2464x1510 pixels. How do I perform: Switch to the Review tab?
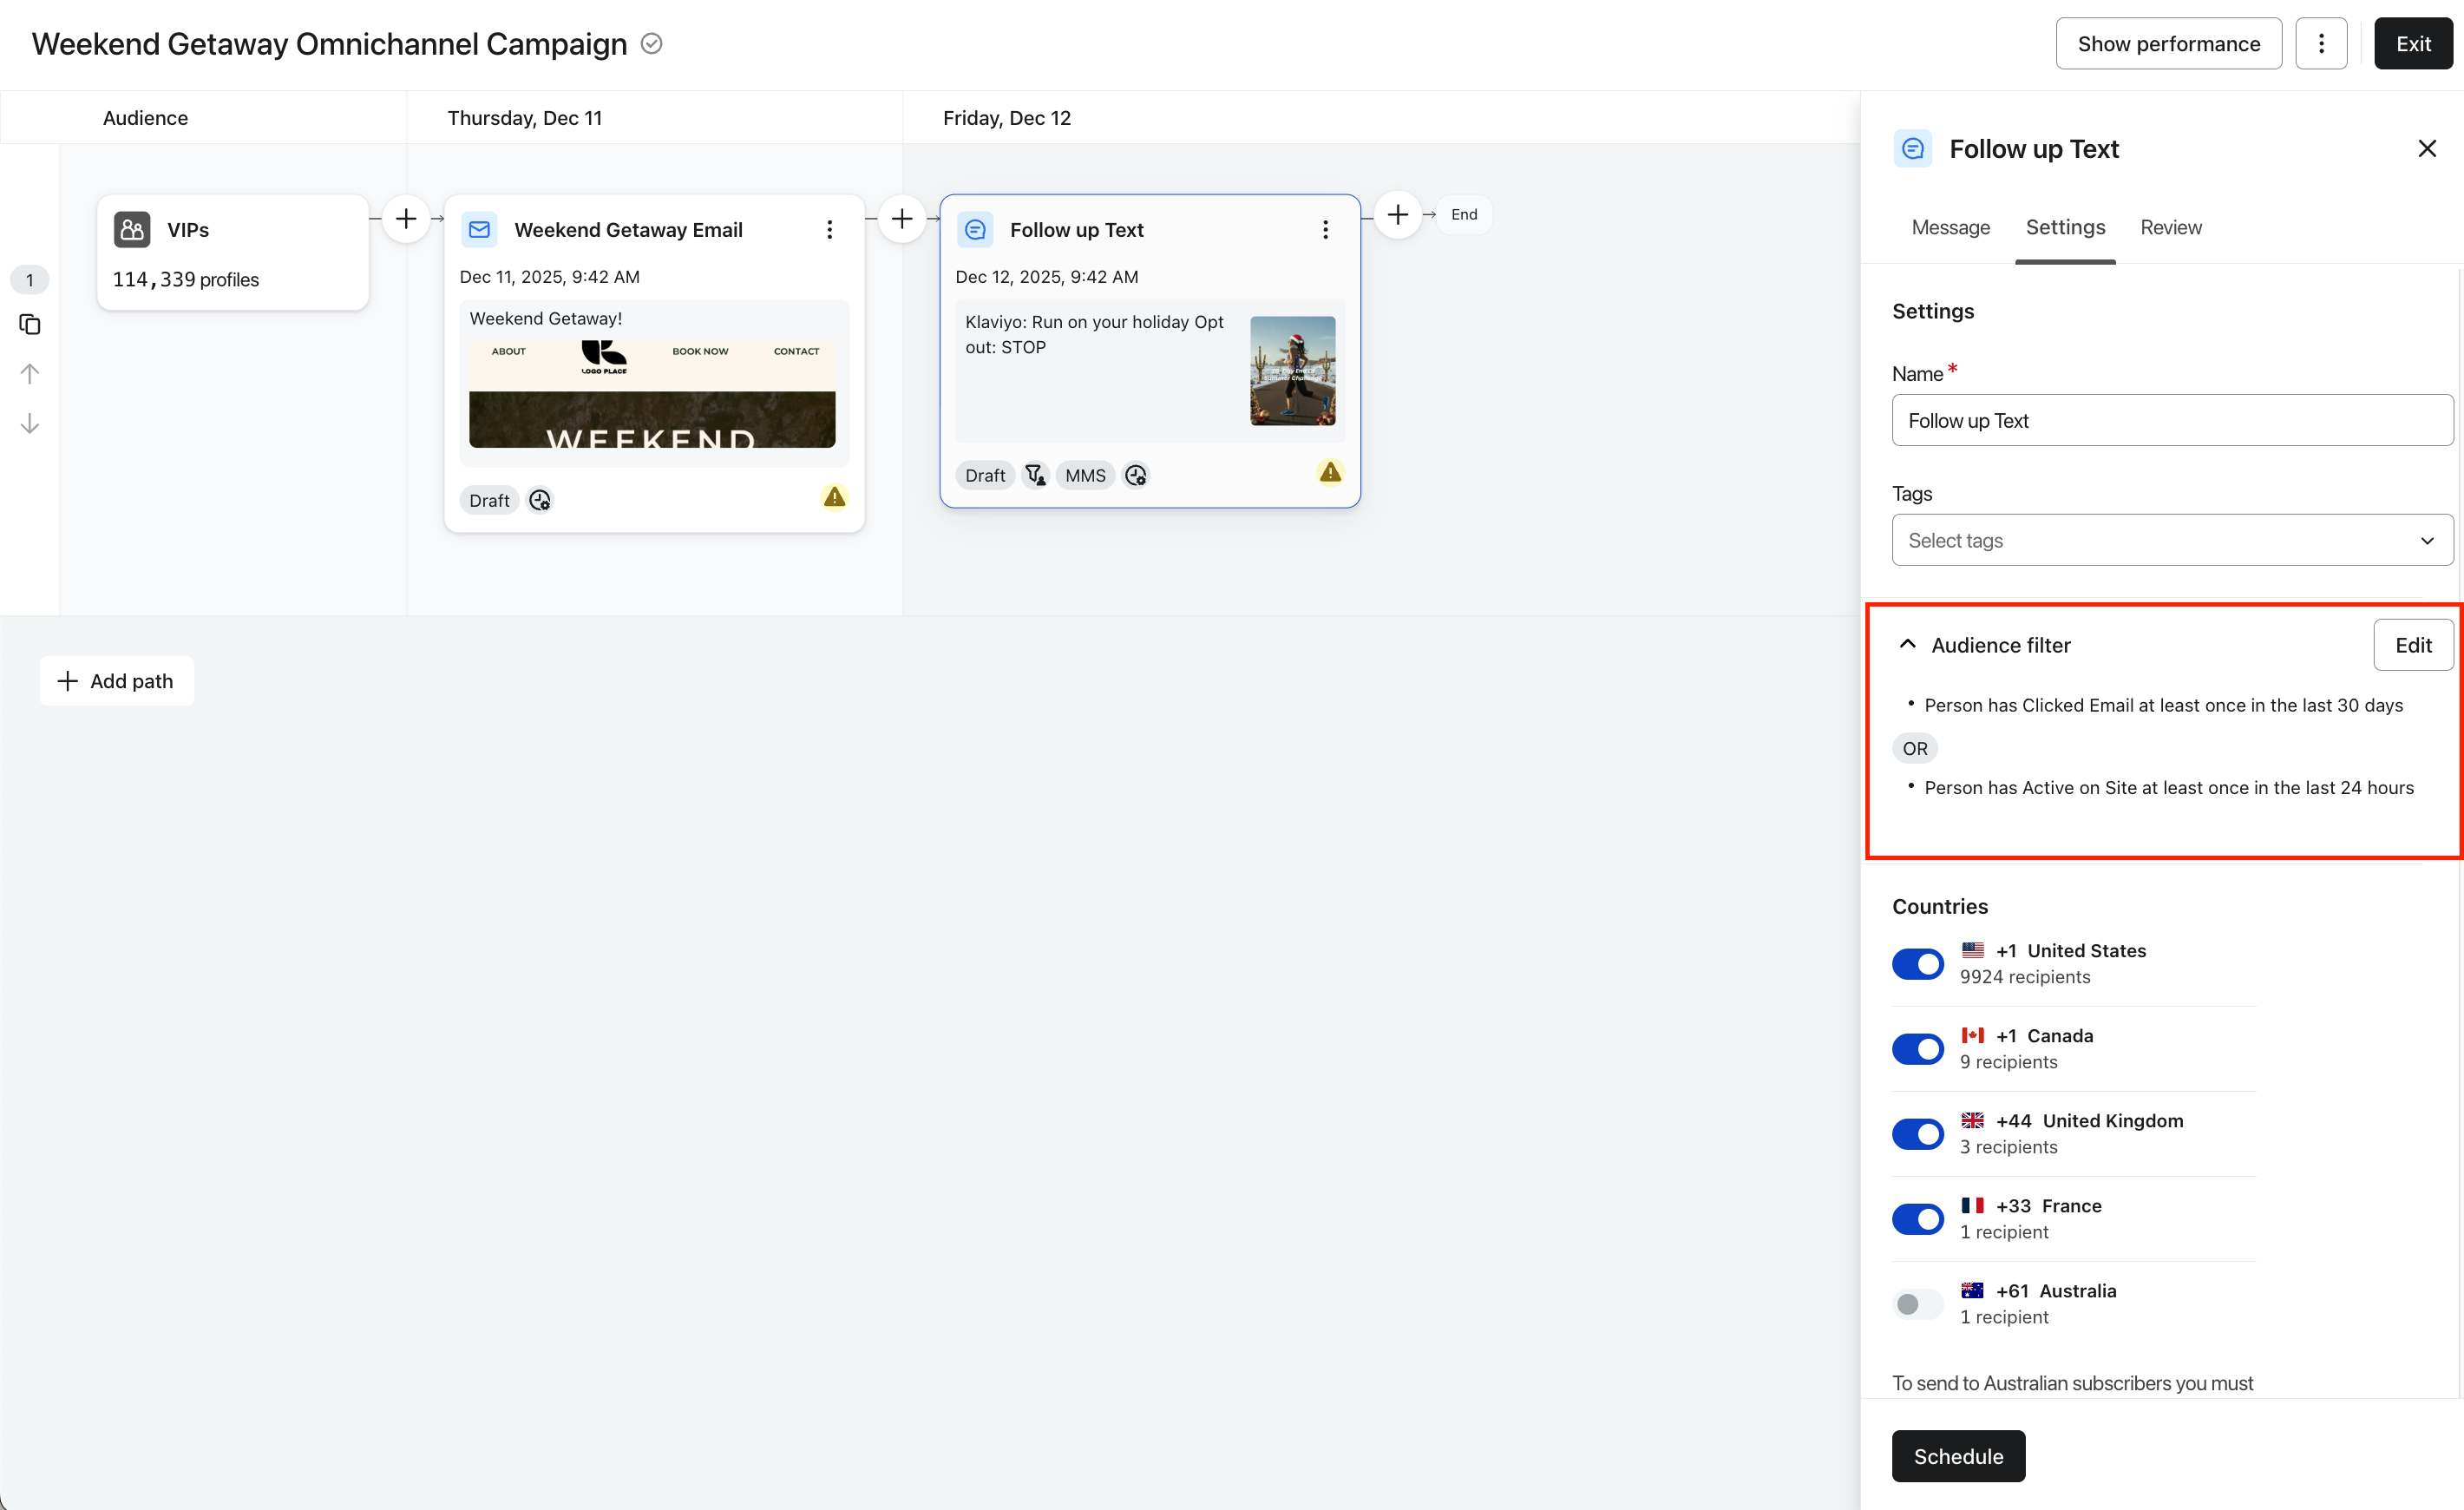[2170, 227]
